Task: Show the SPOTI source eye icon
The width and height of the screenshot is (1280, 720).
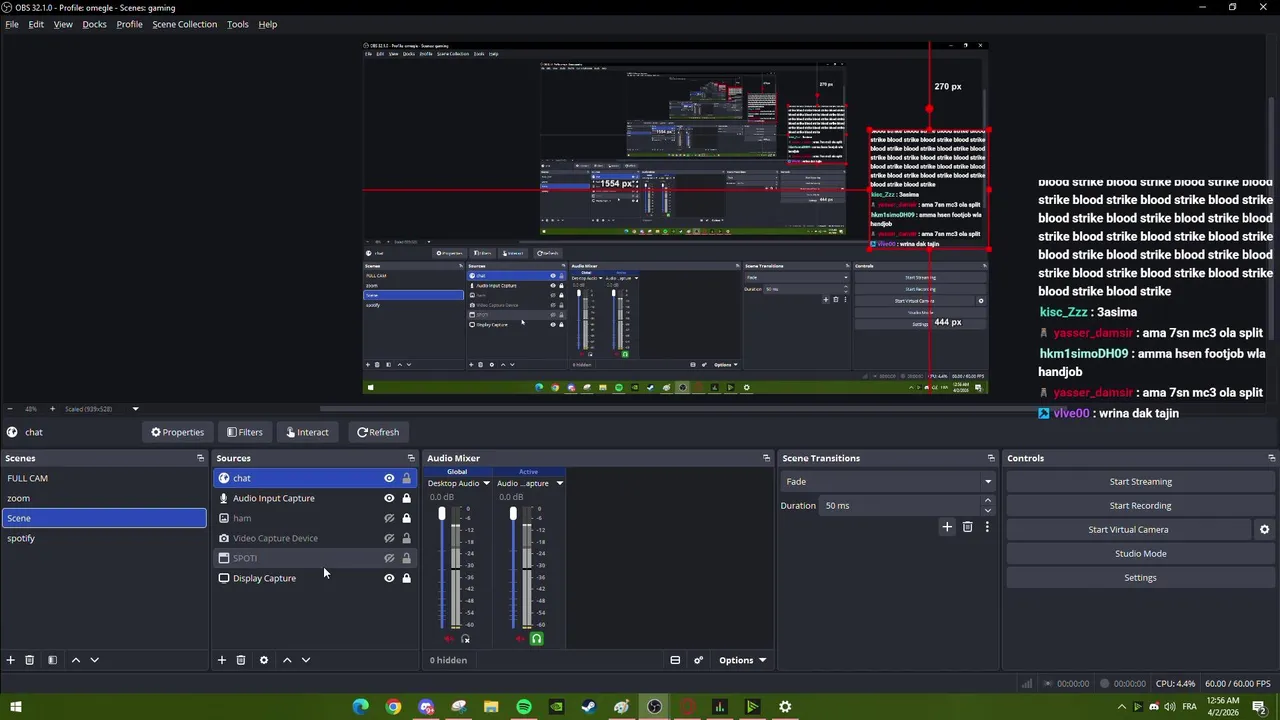Action: tap(389, 558)
